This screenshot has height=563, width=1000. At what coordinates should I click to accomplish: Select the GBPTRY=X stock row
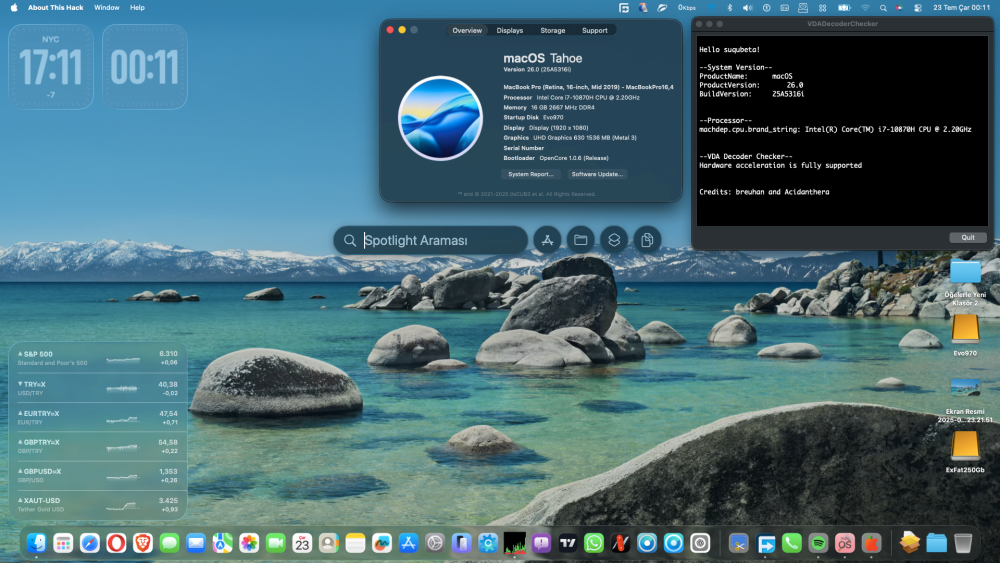tap(98, 446)
